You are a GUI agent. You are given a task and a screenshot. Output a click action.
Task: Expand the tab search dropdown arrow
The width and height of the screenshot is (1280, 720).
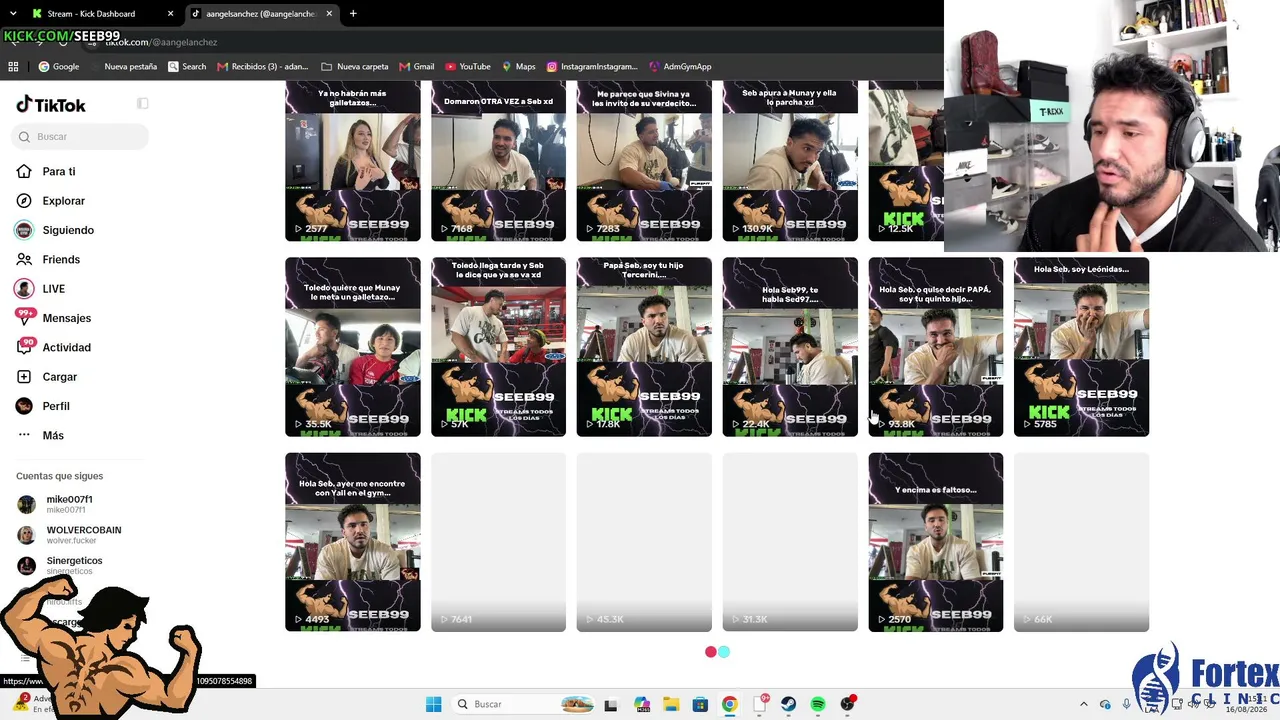pyautogui.click(x=13, y=14)
